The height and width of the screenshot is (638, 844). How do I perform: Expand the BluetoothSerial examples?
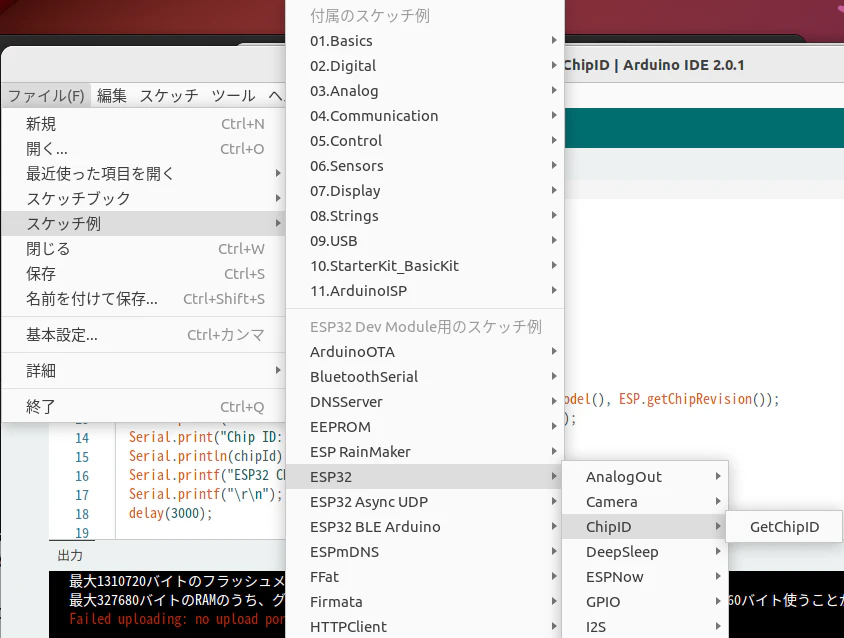pos(425,377)
